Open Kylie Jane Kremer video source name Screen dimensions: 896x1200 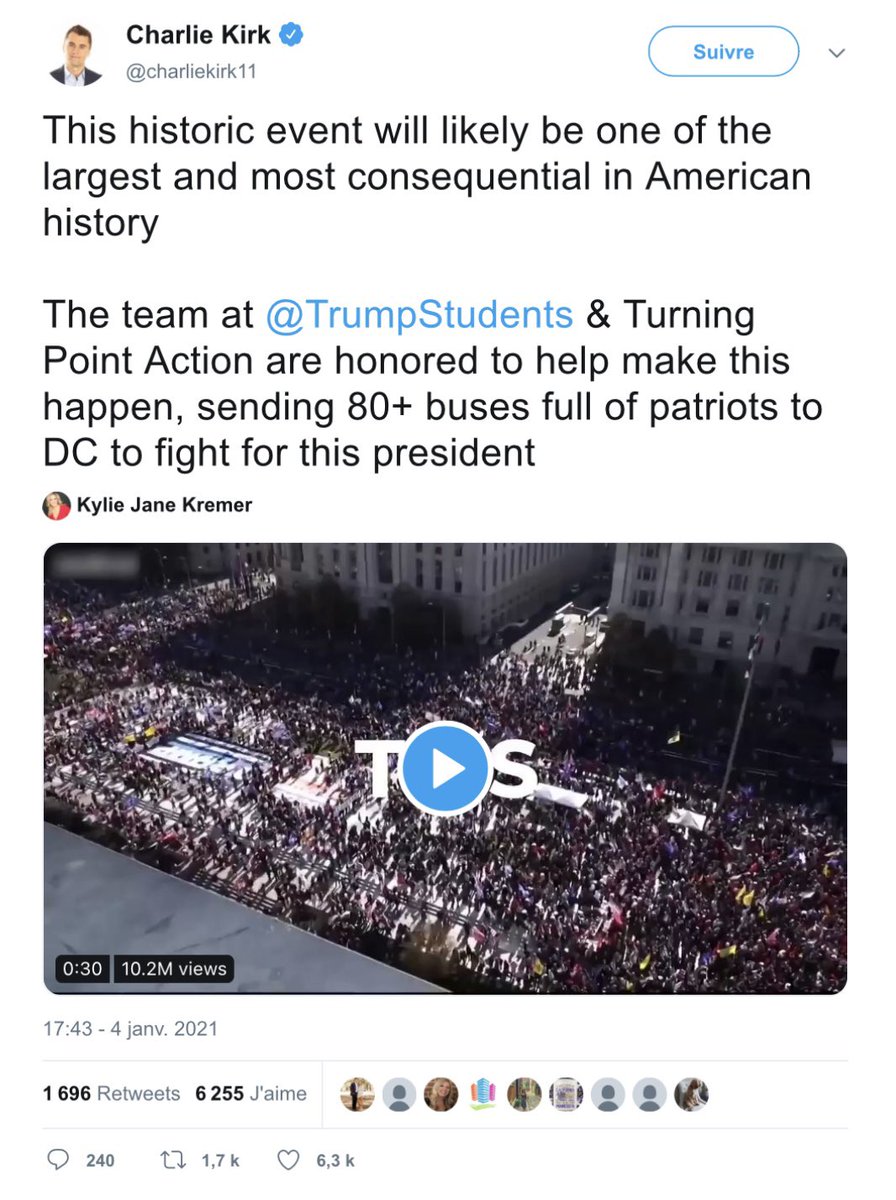[x=164, y=505]
